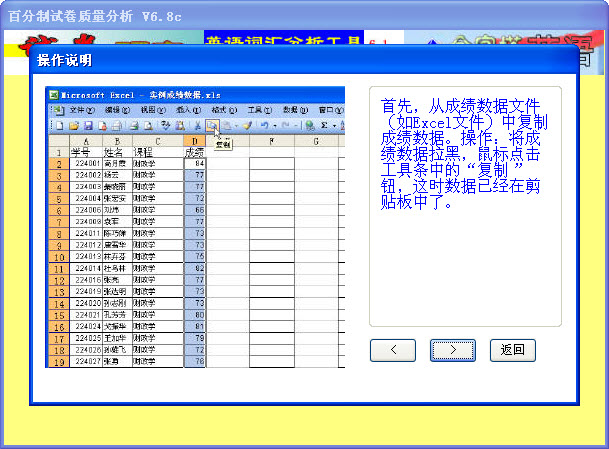This screenshot has width=609, height=449.
Task: Click the Cut scissors icon in Excel toolbar
Action: (197, 125)
